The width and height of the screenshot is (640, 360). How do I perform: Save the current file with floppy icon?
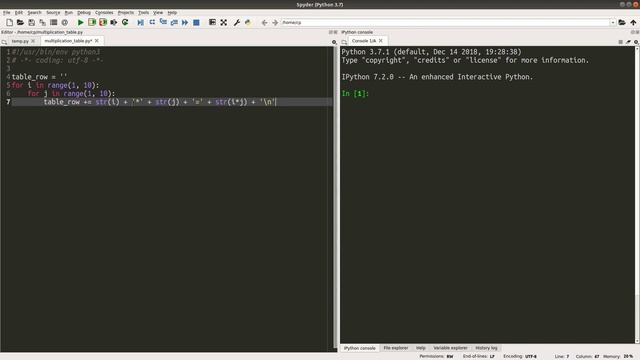(x=31, y=22)
